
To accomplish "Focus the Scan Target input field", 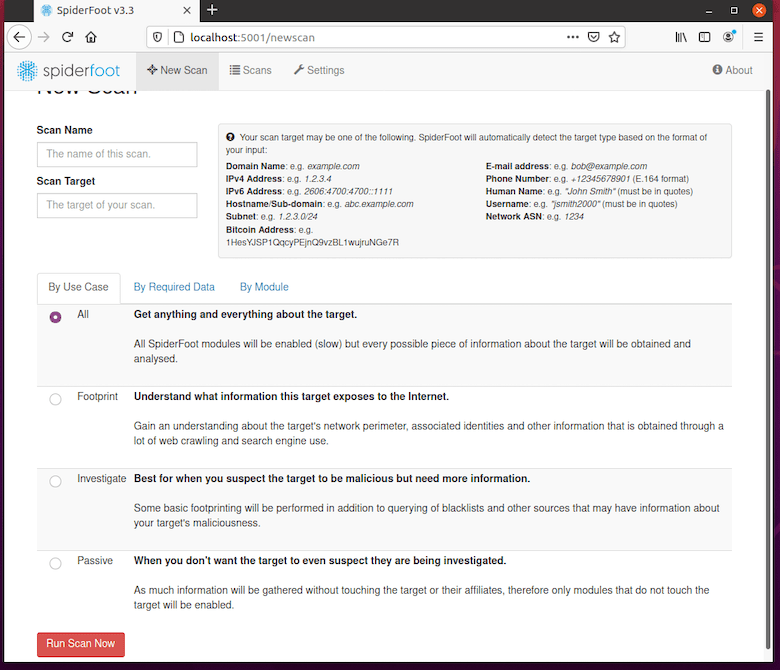I will click(117, 205).
